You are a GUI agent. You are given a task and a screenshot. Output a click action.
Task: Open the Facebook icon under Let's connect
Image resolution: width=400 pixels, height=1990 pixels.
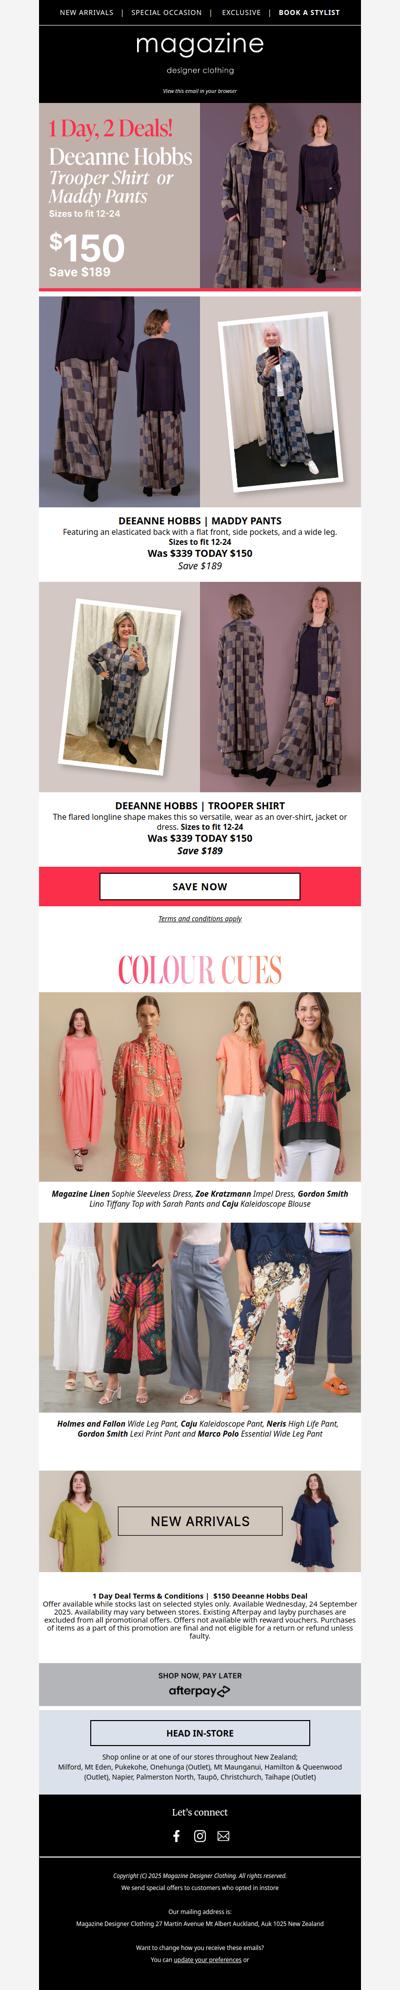[x=177, y=1836]
